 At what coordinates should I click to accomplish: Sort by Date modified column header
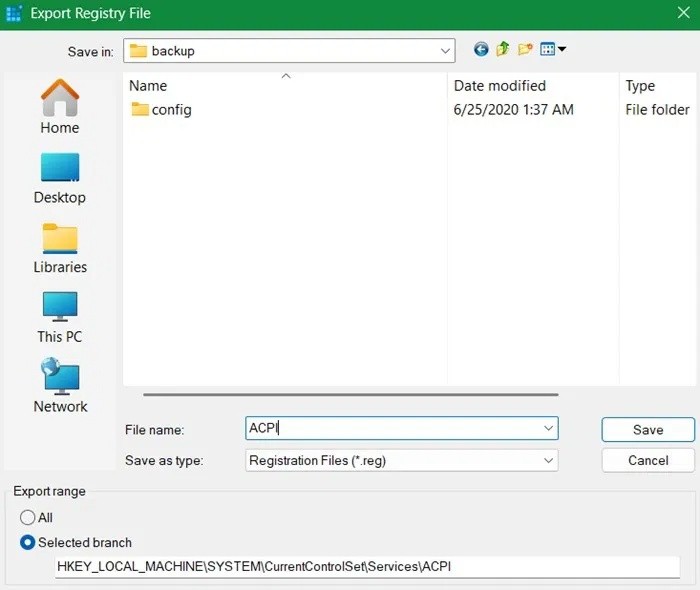pyautogui.click(x=500, y=86)
